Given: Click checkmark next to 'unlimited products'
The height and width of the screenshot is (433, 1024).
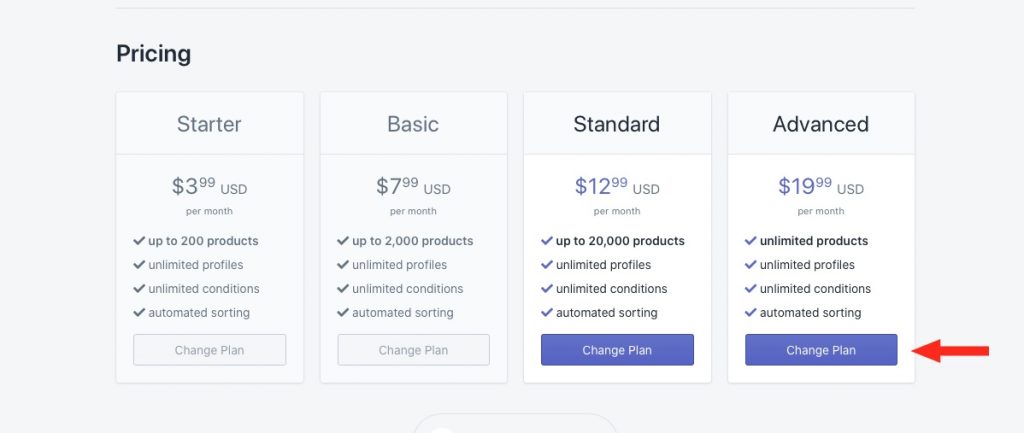Looking at the screenshot, I should 750,241.
